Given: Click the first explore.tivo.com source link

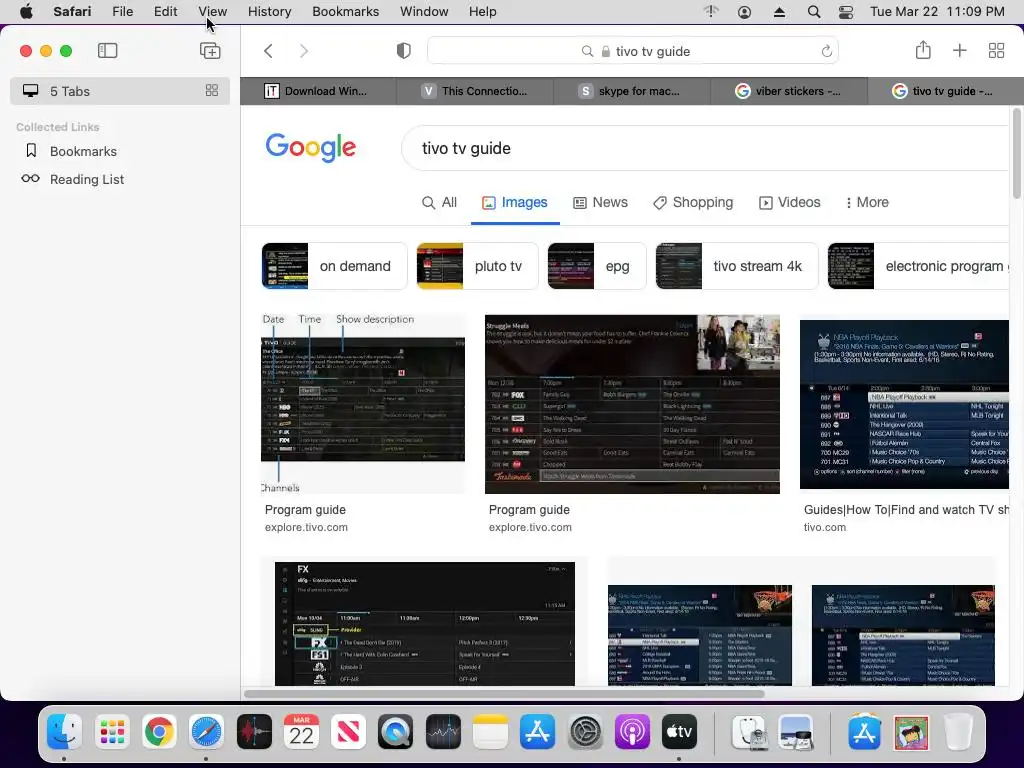Looking at the screenshot, I should (x=306, y=527).
